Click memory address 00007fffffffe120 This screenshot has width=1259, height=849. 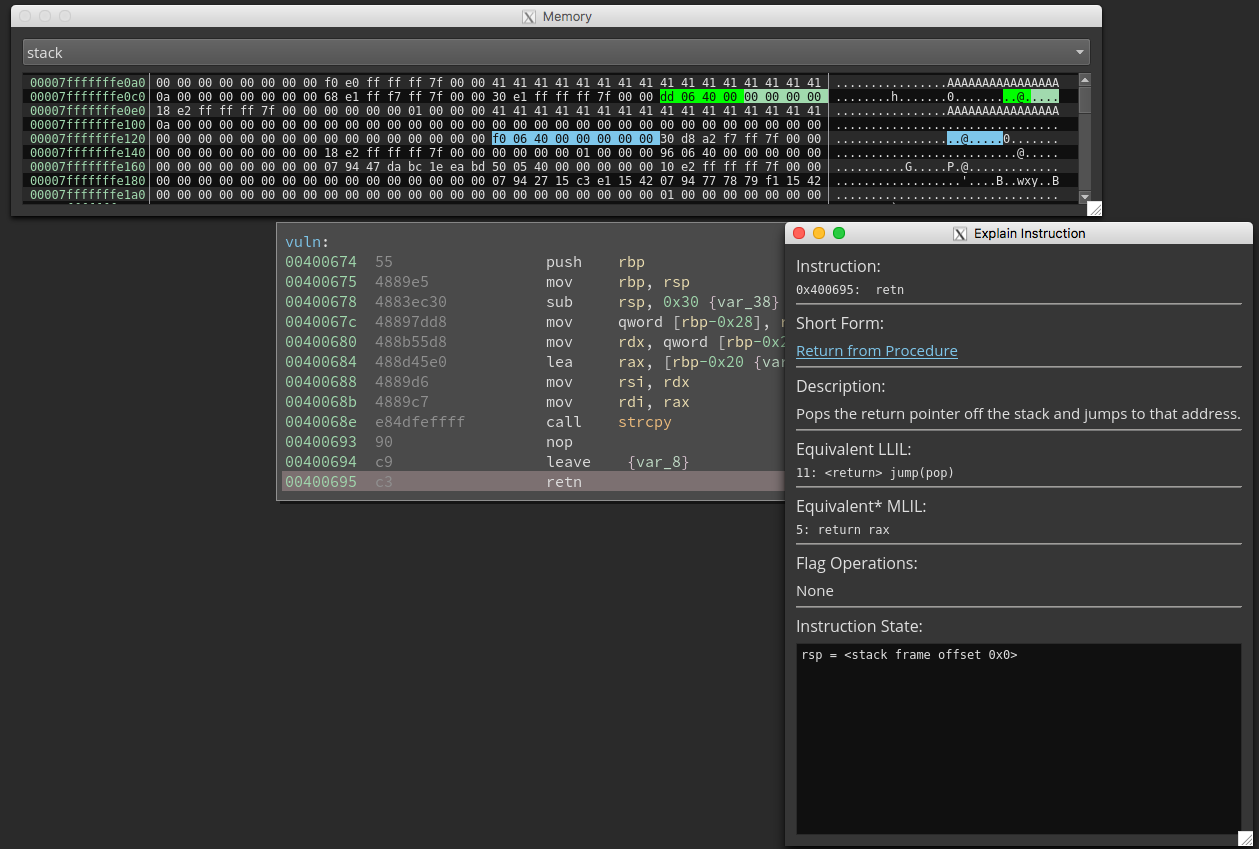pos(88,138)
